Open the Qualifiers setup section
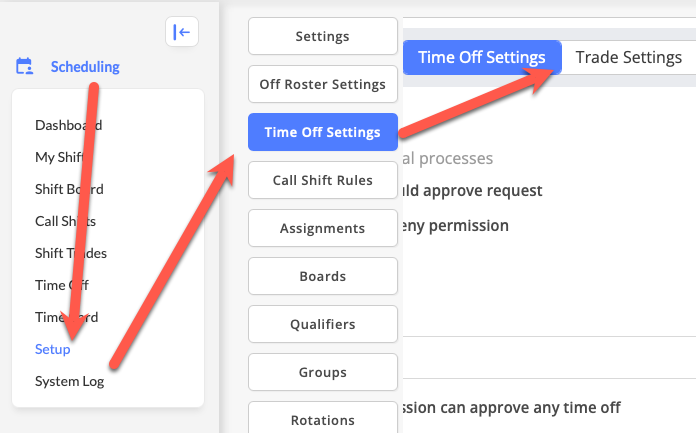The width and height of the screenshot is (696, 433). click(x=322, y=324)
